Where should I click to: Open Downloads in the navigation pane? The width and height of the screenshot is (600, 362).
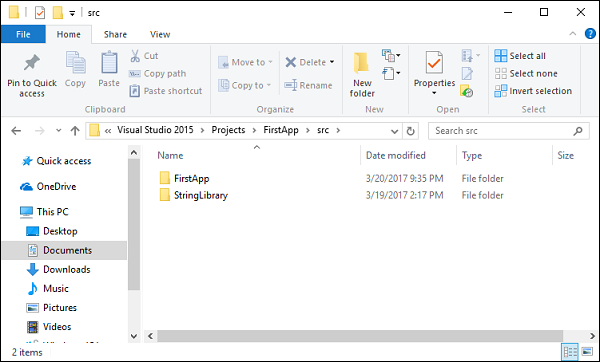click(67, 269)
